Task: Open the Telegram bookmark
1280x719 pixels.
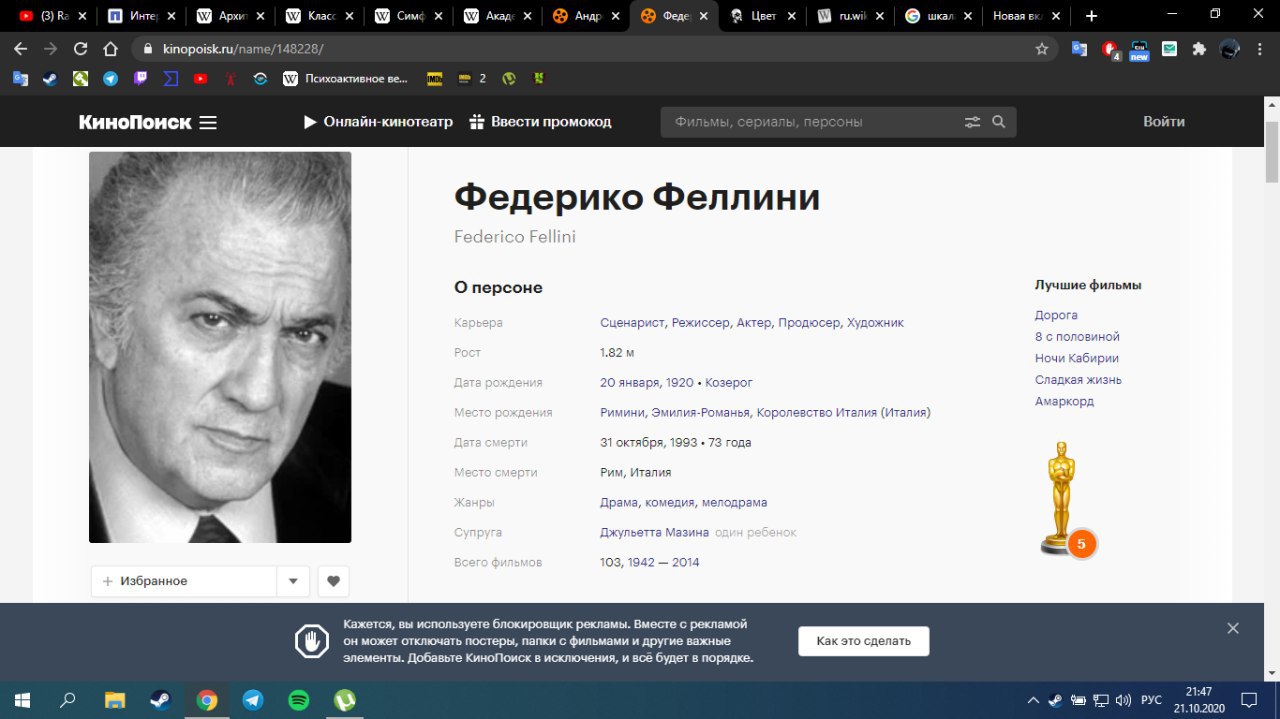Action: [111, 78]
